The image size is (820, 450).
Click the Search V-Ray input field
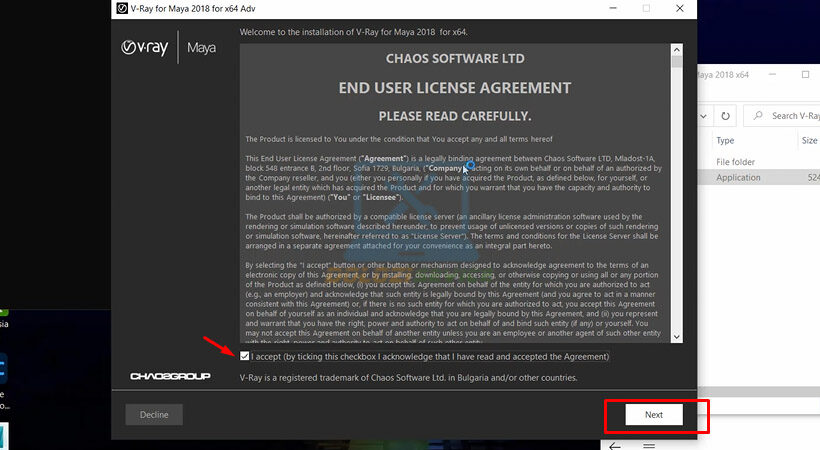point(790,116)
